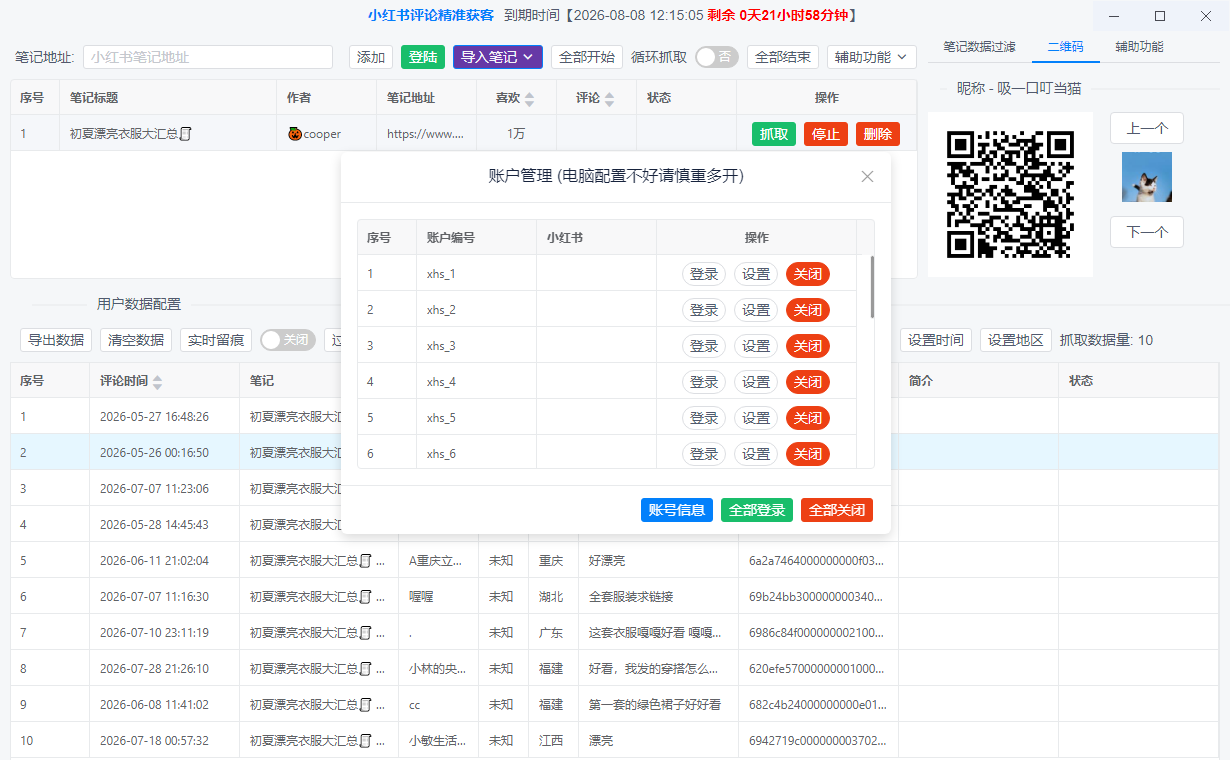Image resolution: width=1230 pixels, height=760 pixels.
Task: Click the 上一个 button
Action: click(x=1147, y=128)
